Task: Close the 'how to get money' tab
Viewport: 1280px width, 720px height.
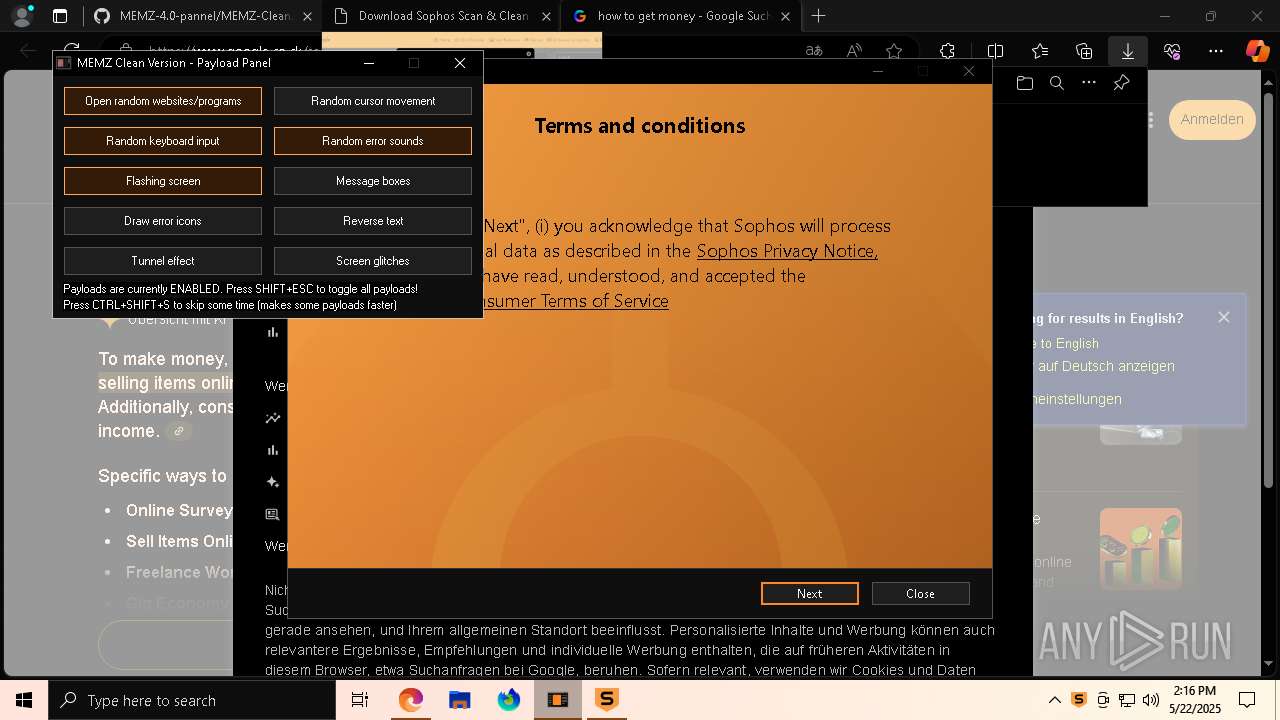Action: tap(785, 16)
